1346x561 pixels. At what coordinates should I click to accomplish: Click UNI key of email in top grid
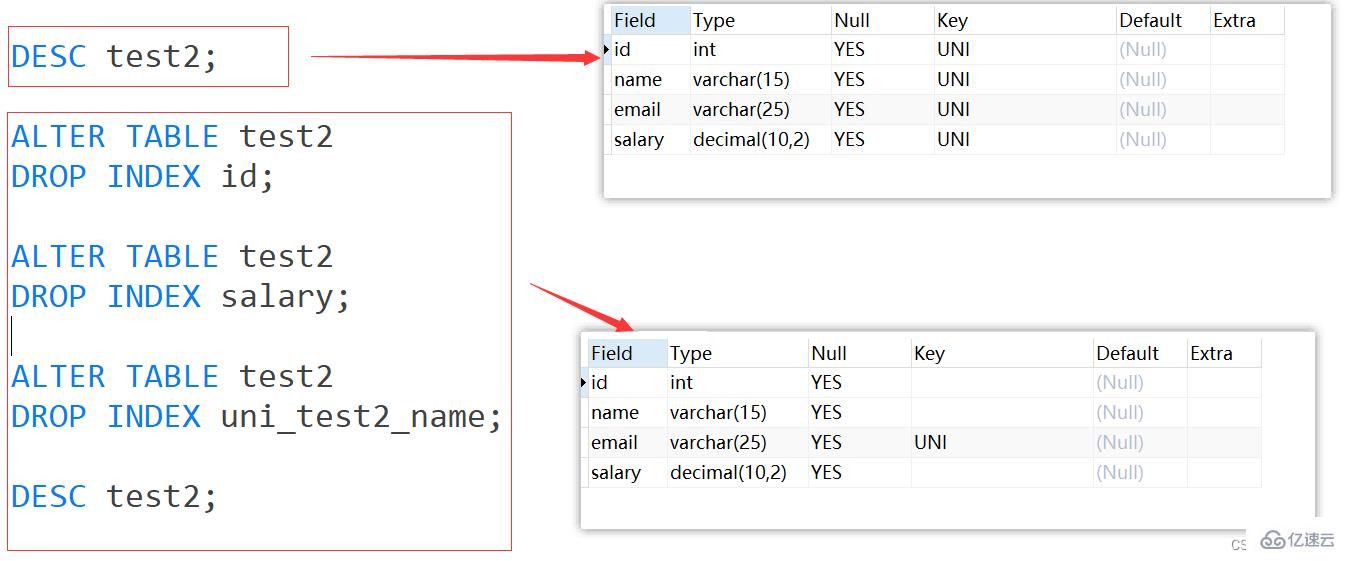pyautogui.click(x=1025, y=110)
